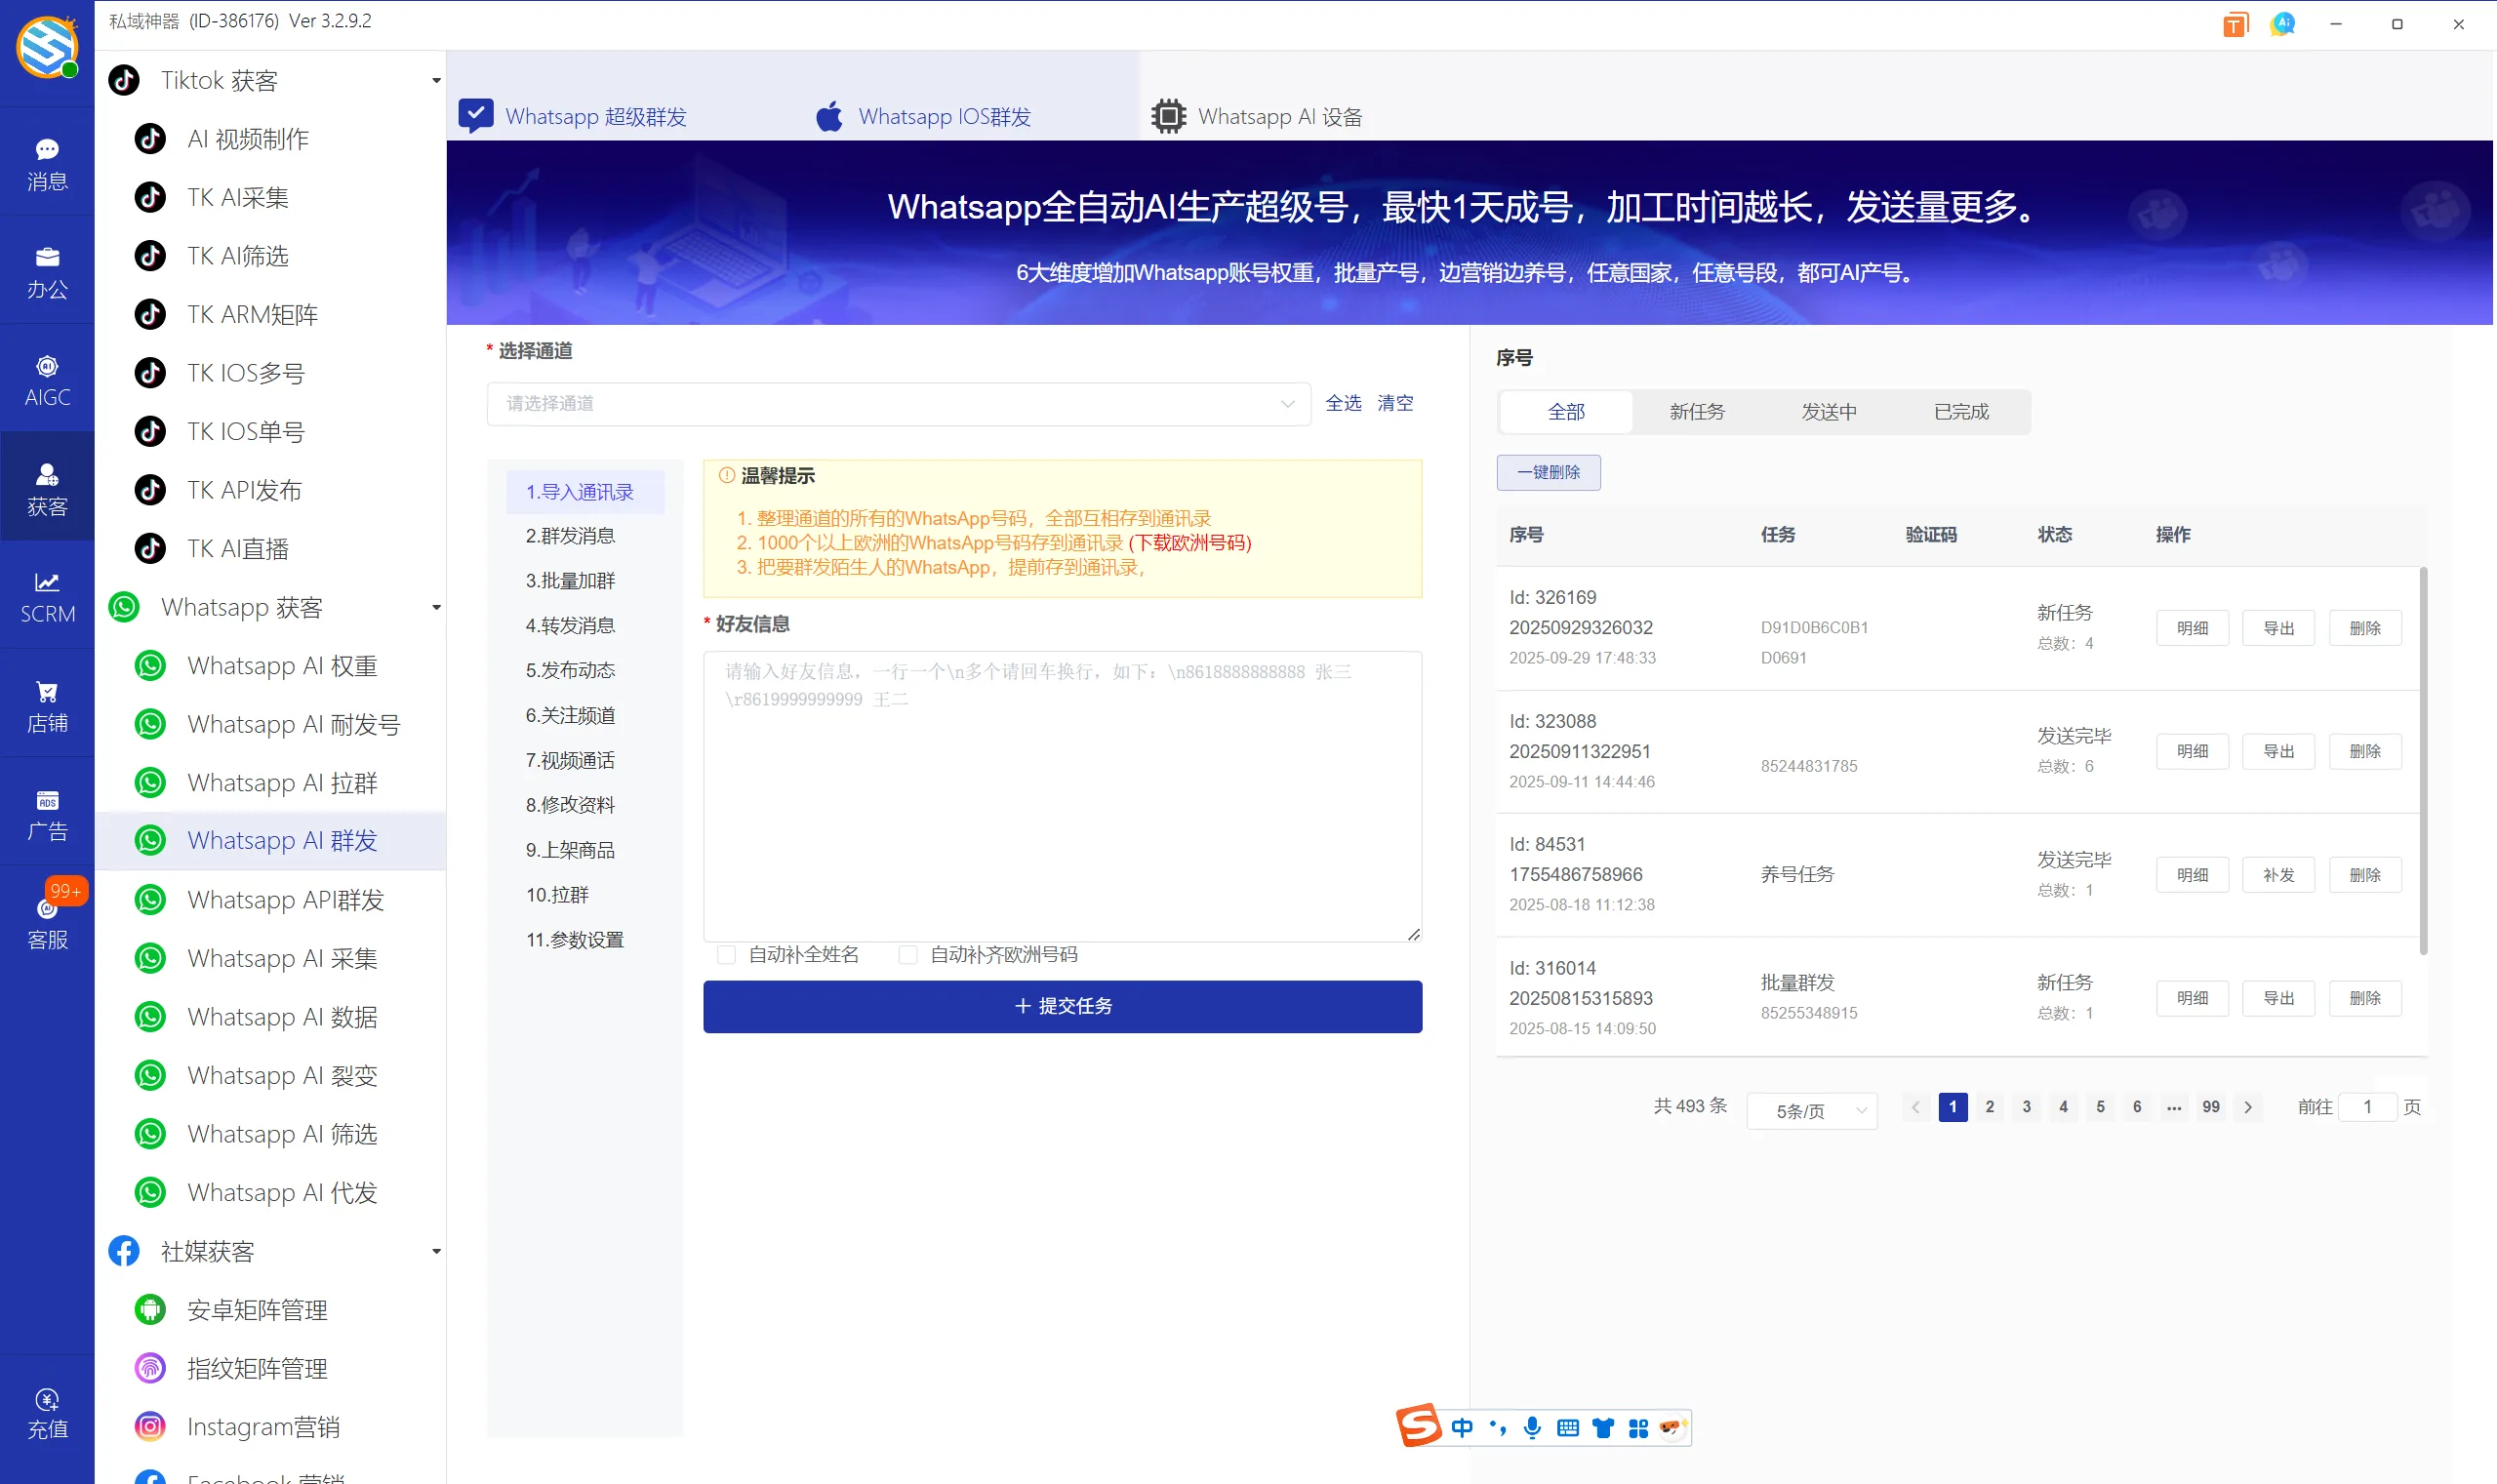Click the 提交任务 submit button
Viewport: 2497px width, 1484px height.
[1062, 1006]
